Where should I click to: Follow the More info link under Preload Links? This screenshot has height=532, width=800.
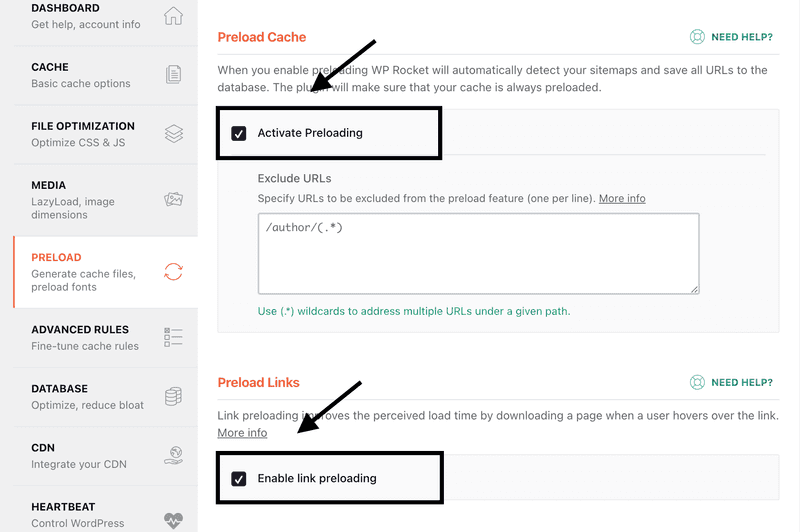click(242, 433)
